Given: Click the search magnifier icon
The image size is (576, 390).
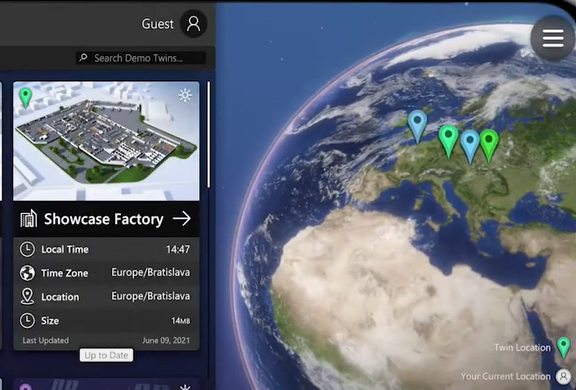Looking at the screenshot, I should (84, 57).
